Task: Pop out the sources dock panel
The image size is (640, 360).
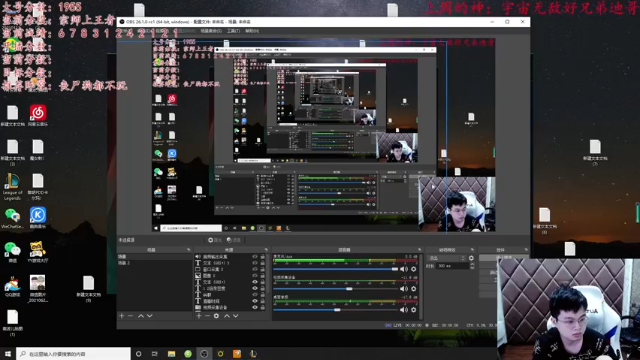Action: coord(266,249)
